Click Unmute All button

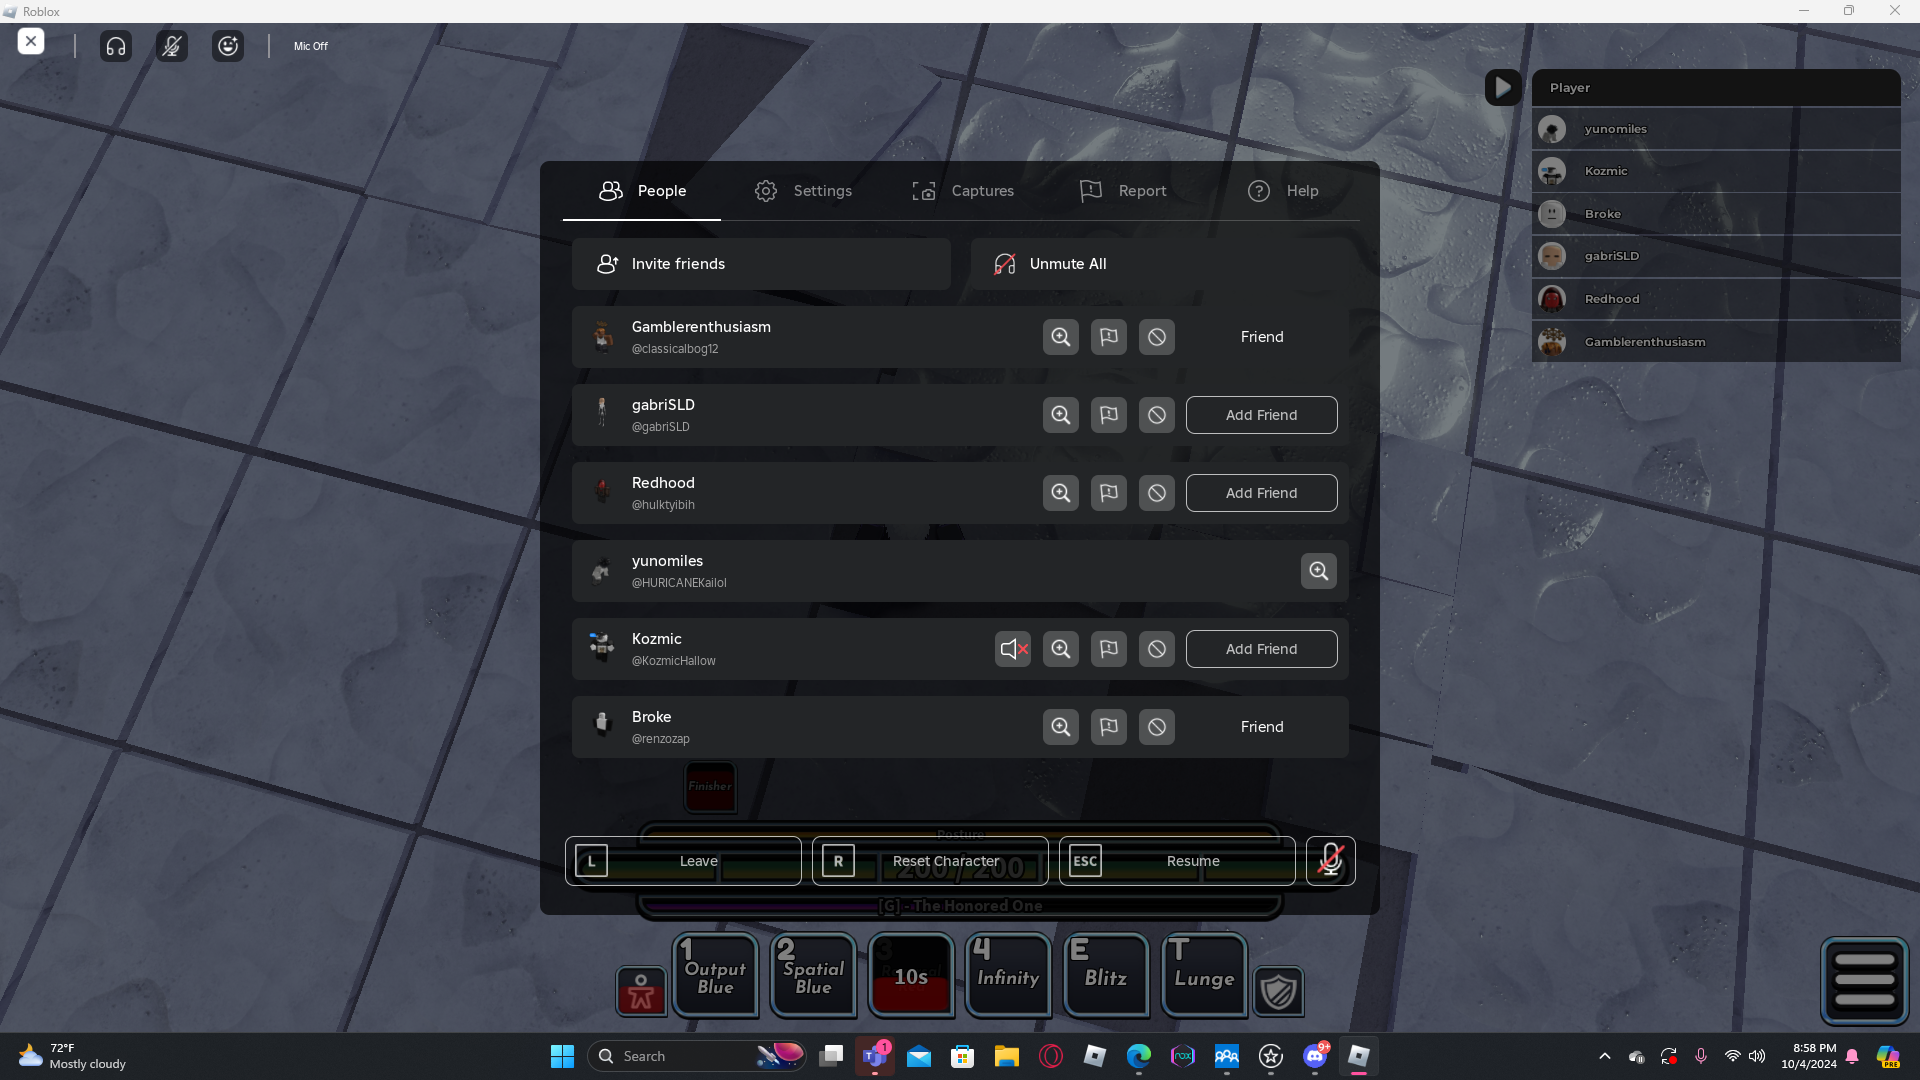[1159, 264]
